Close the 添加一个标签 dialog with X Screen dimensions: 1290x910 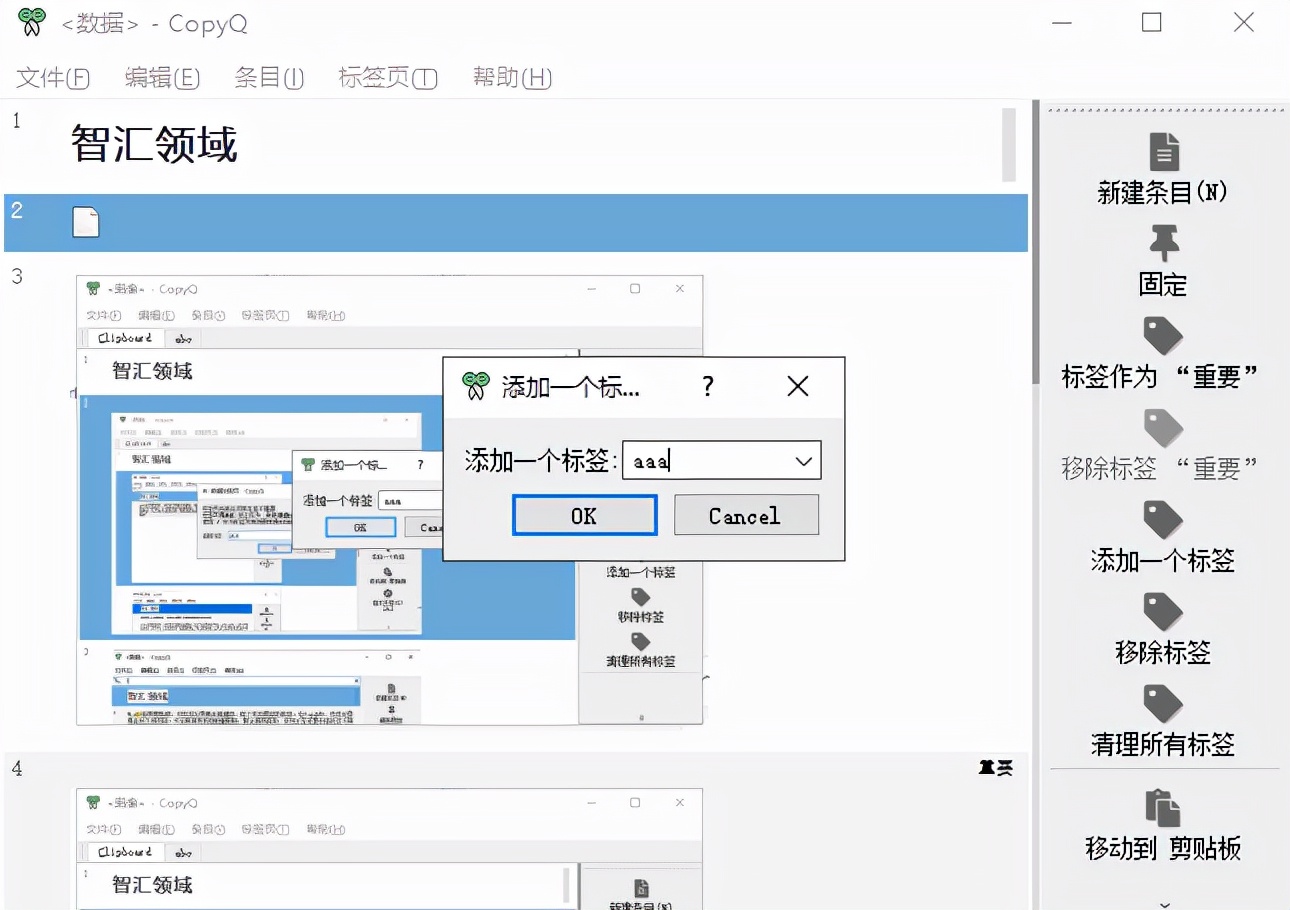(797, 386)
